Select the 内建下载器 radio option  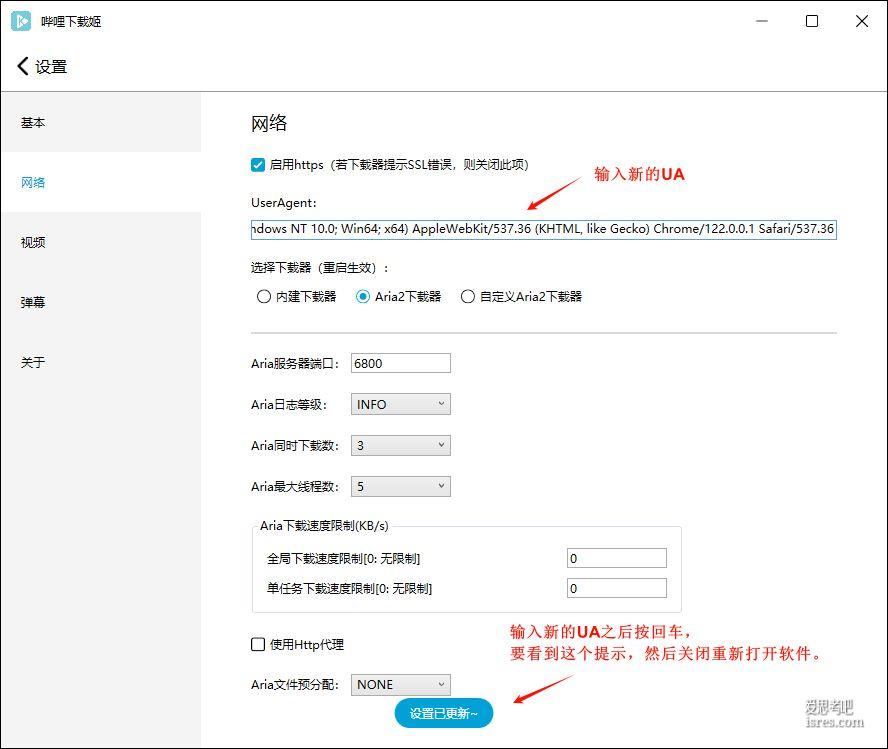[x=264, y=296]
